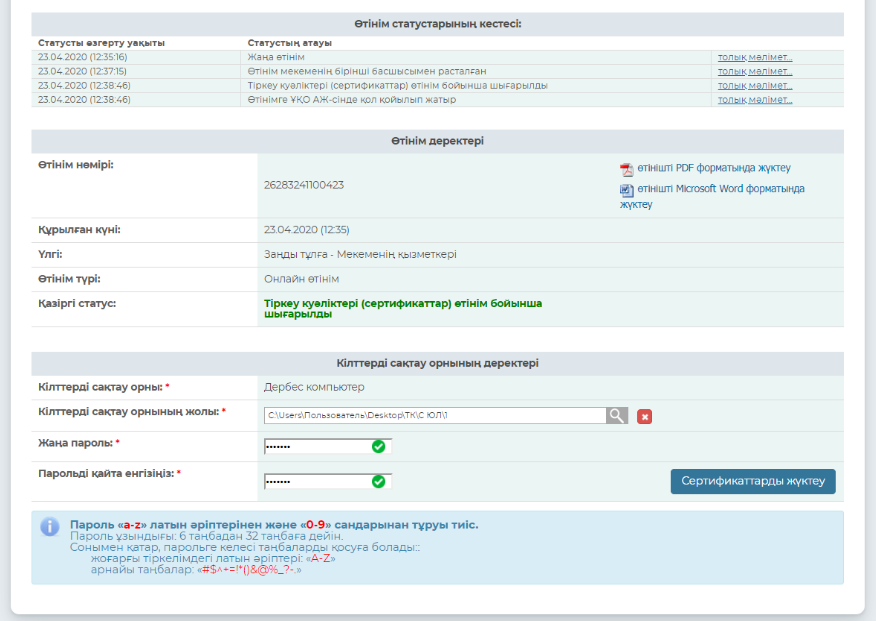This screenshot has height=621, width=876.
Task: Click the red X to clear the path
Action: coord(644,416)
